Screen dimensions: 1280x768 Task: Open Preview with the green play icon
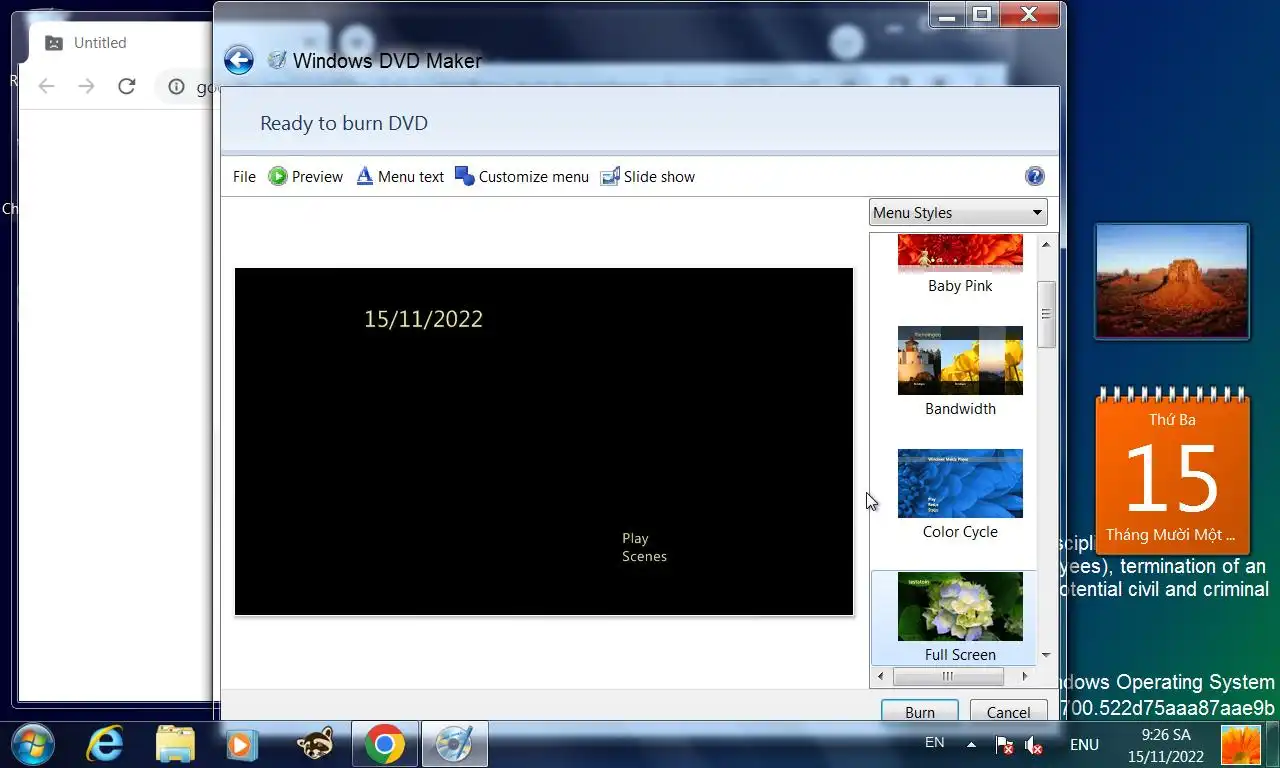pos(306,177)
